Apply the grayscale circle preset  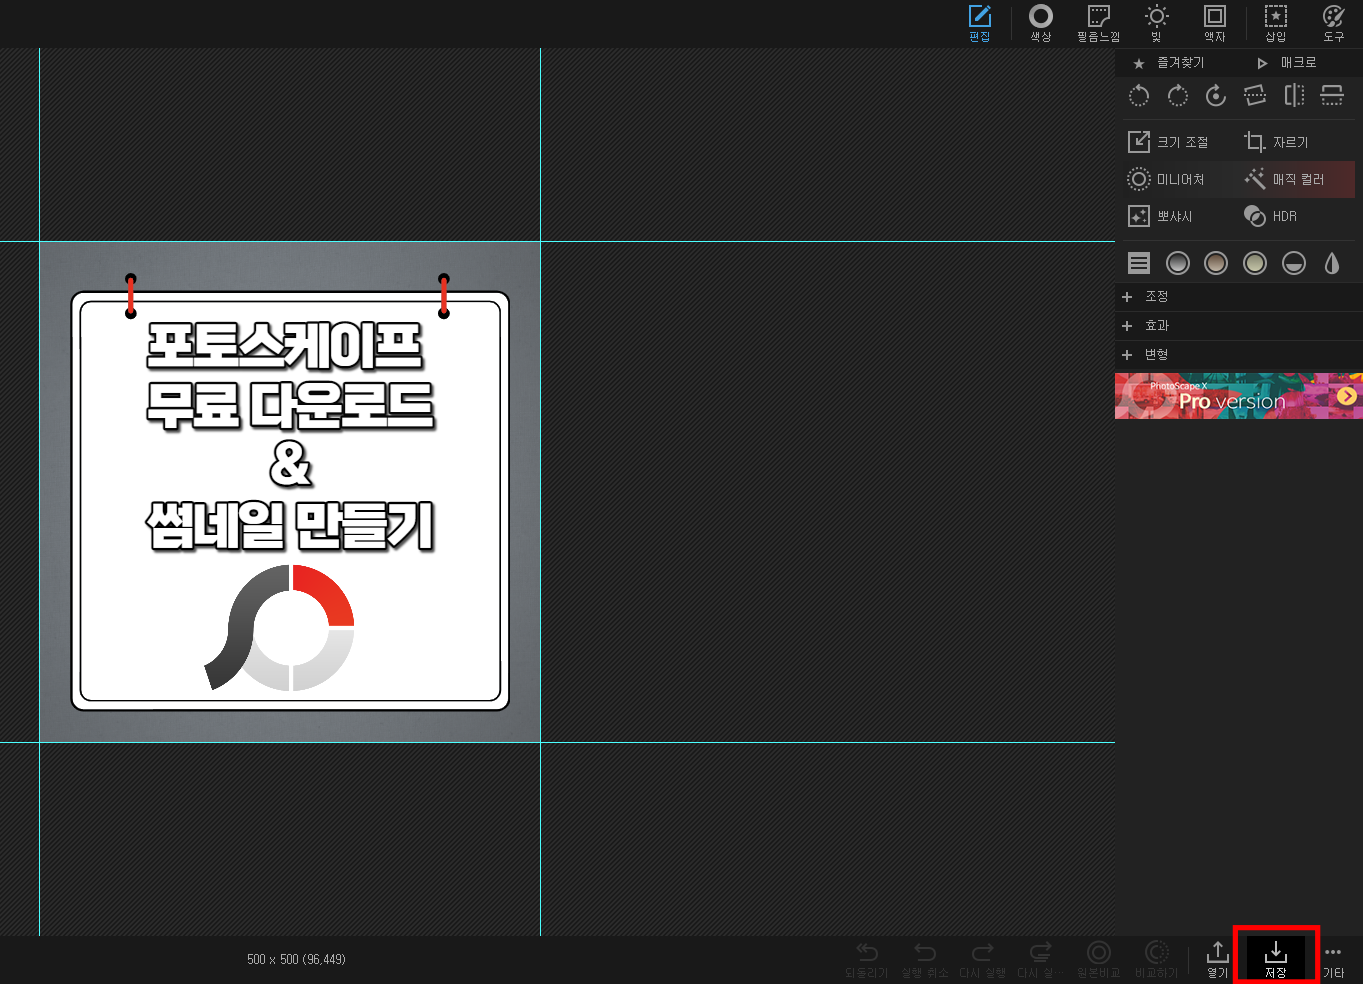(x=1178, y=263)
